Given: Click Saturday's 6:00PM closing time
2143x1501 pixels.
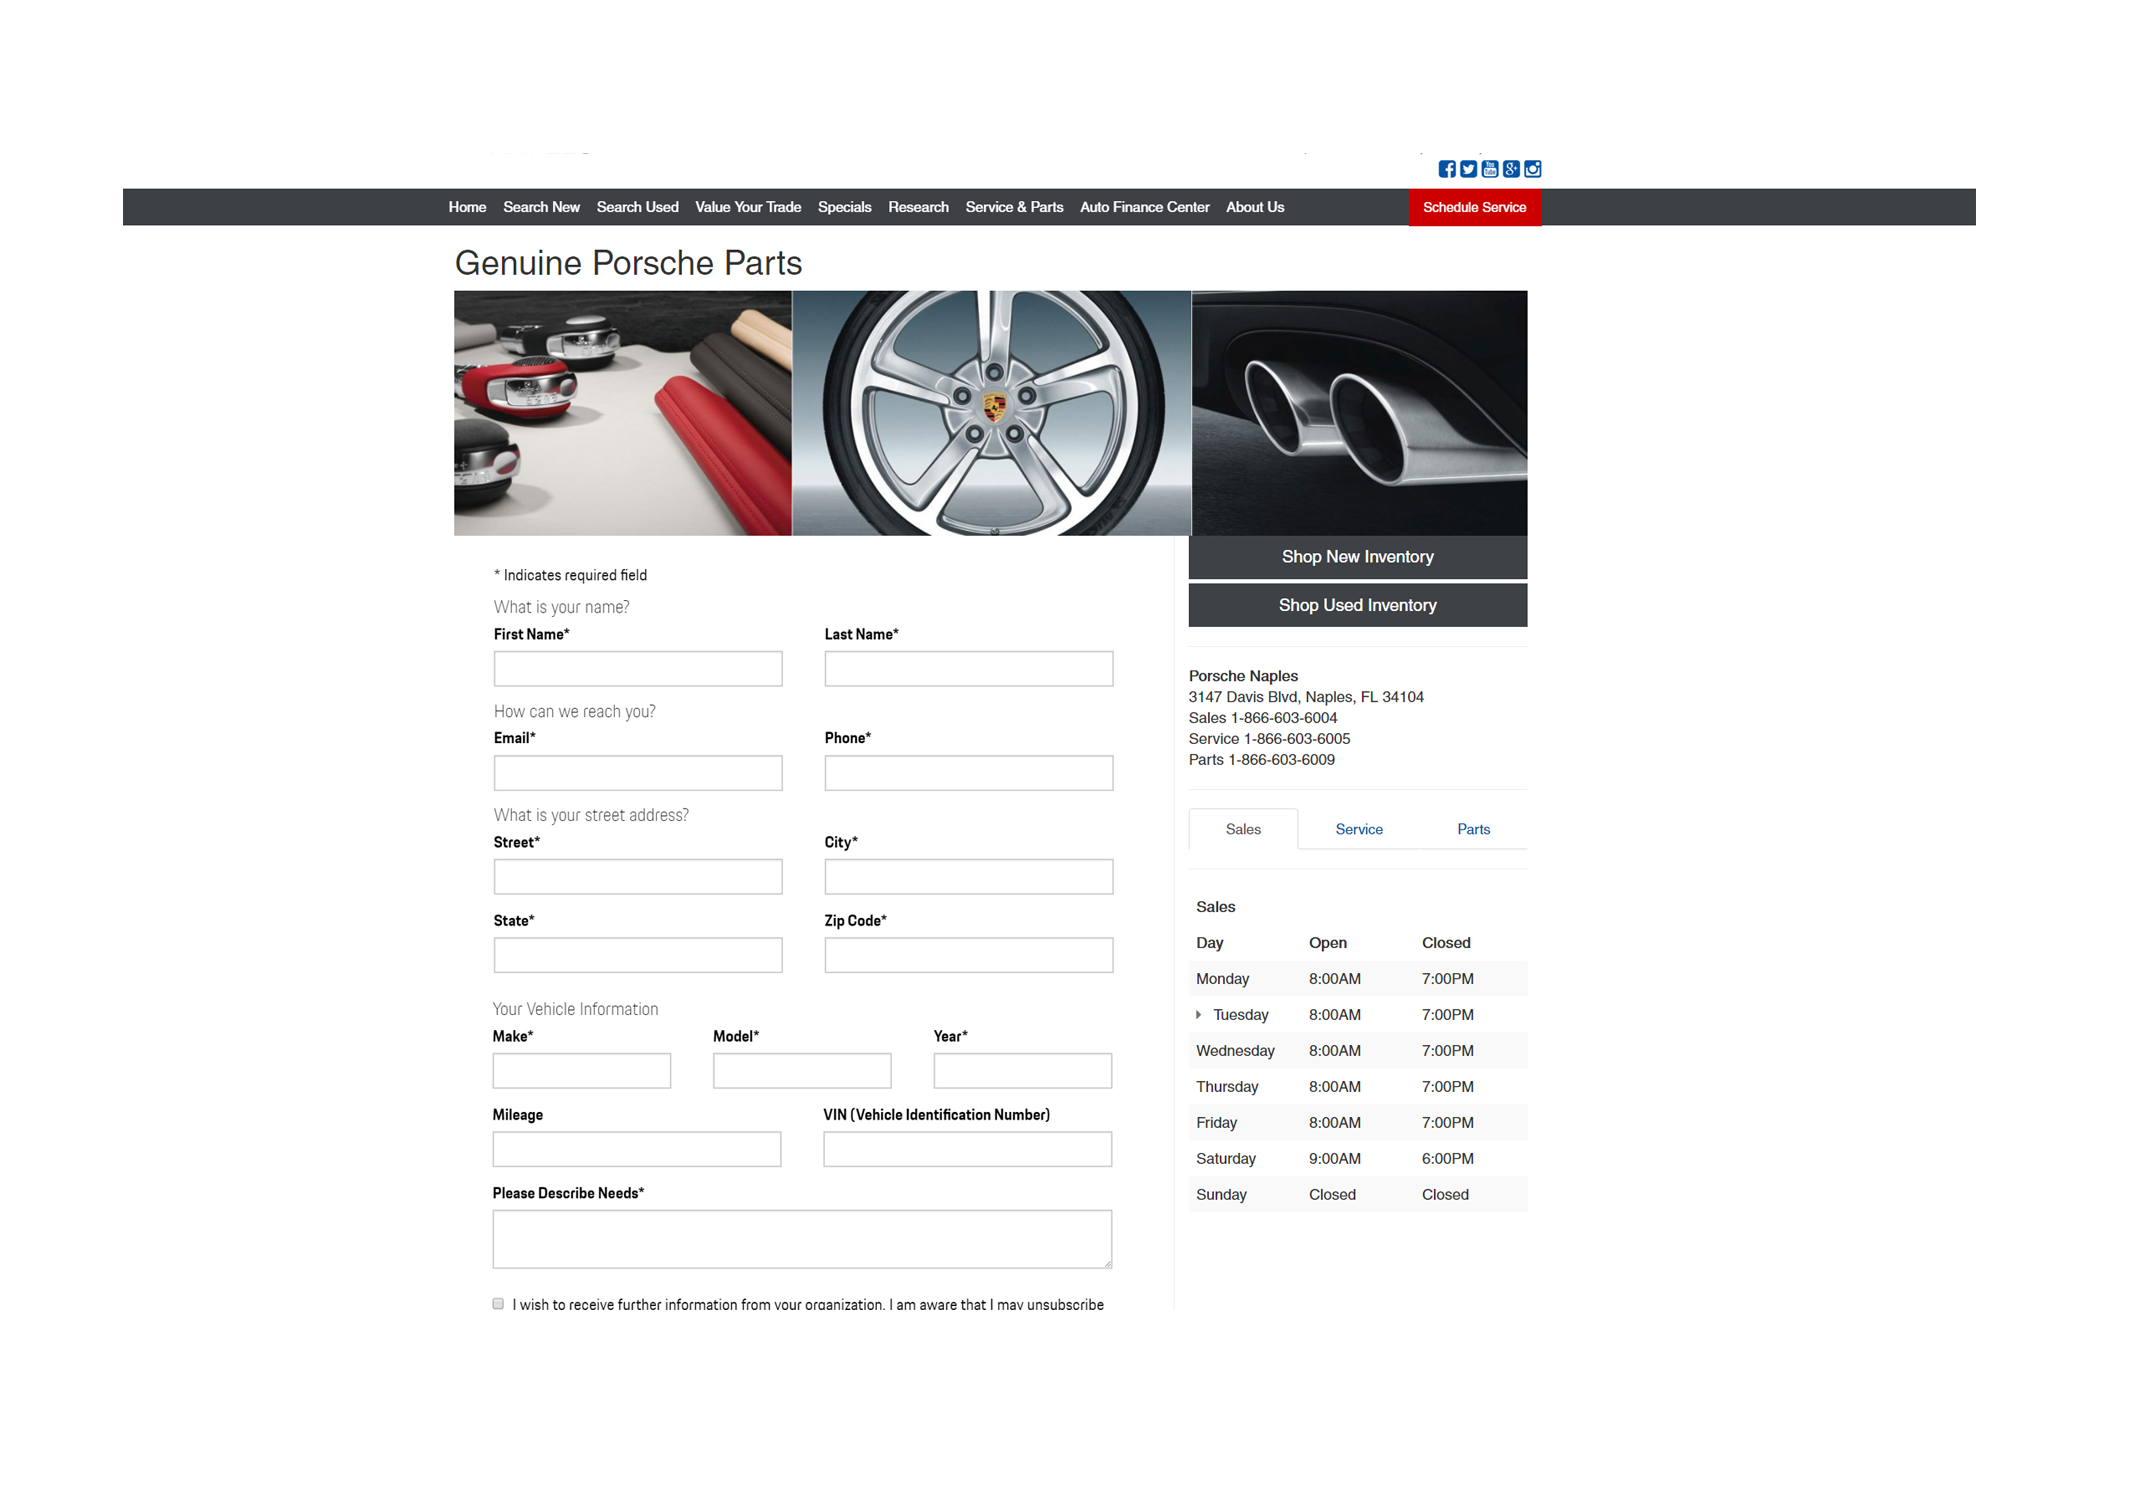Looking at the screenshot, I should point(1447,1158).
